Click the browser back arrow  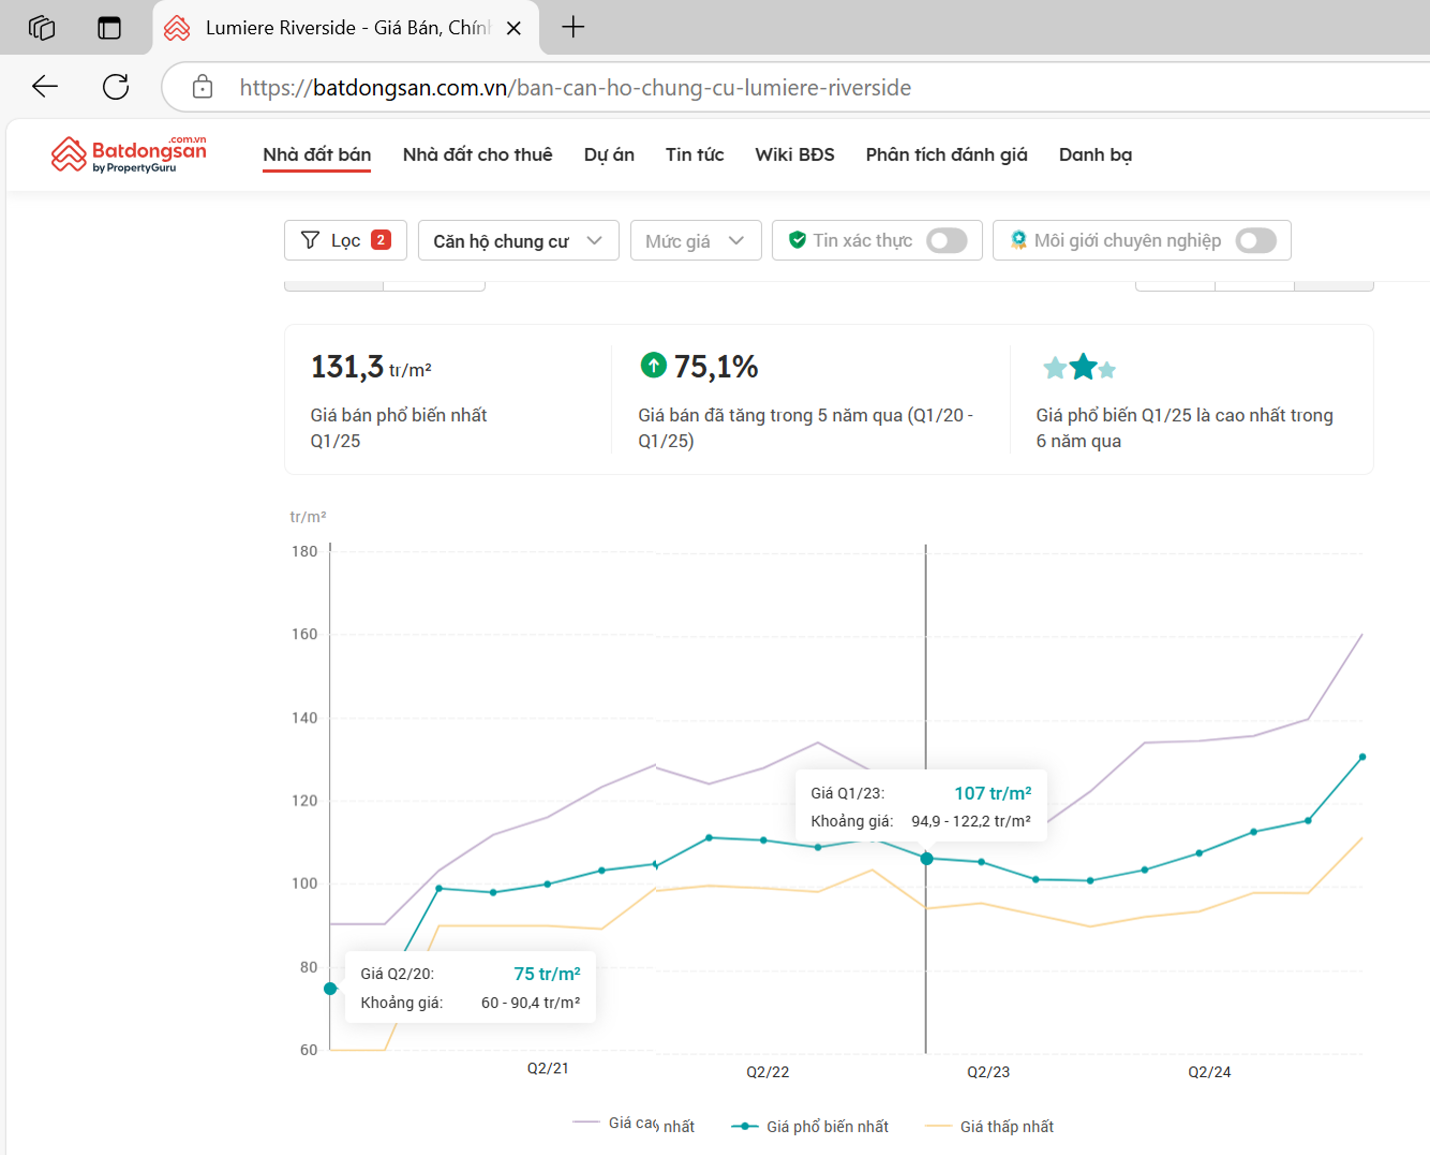45,87
